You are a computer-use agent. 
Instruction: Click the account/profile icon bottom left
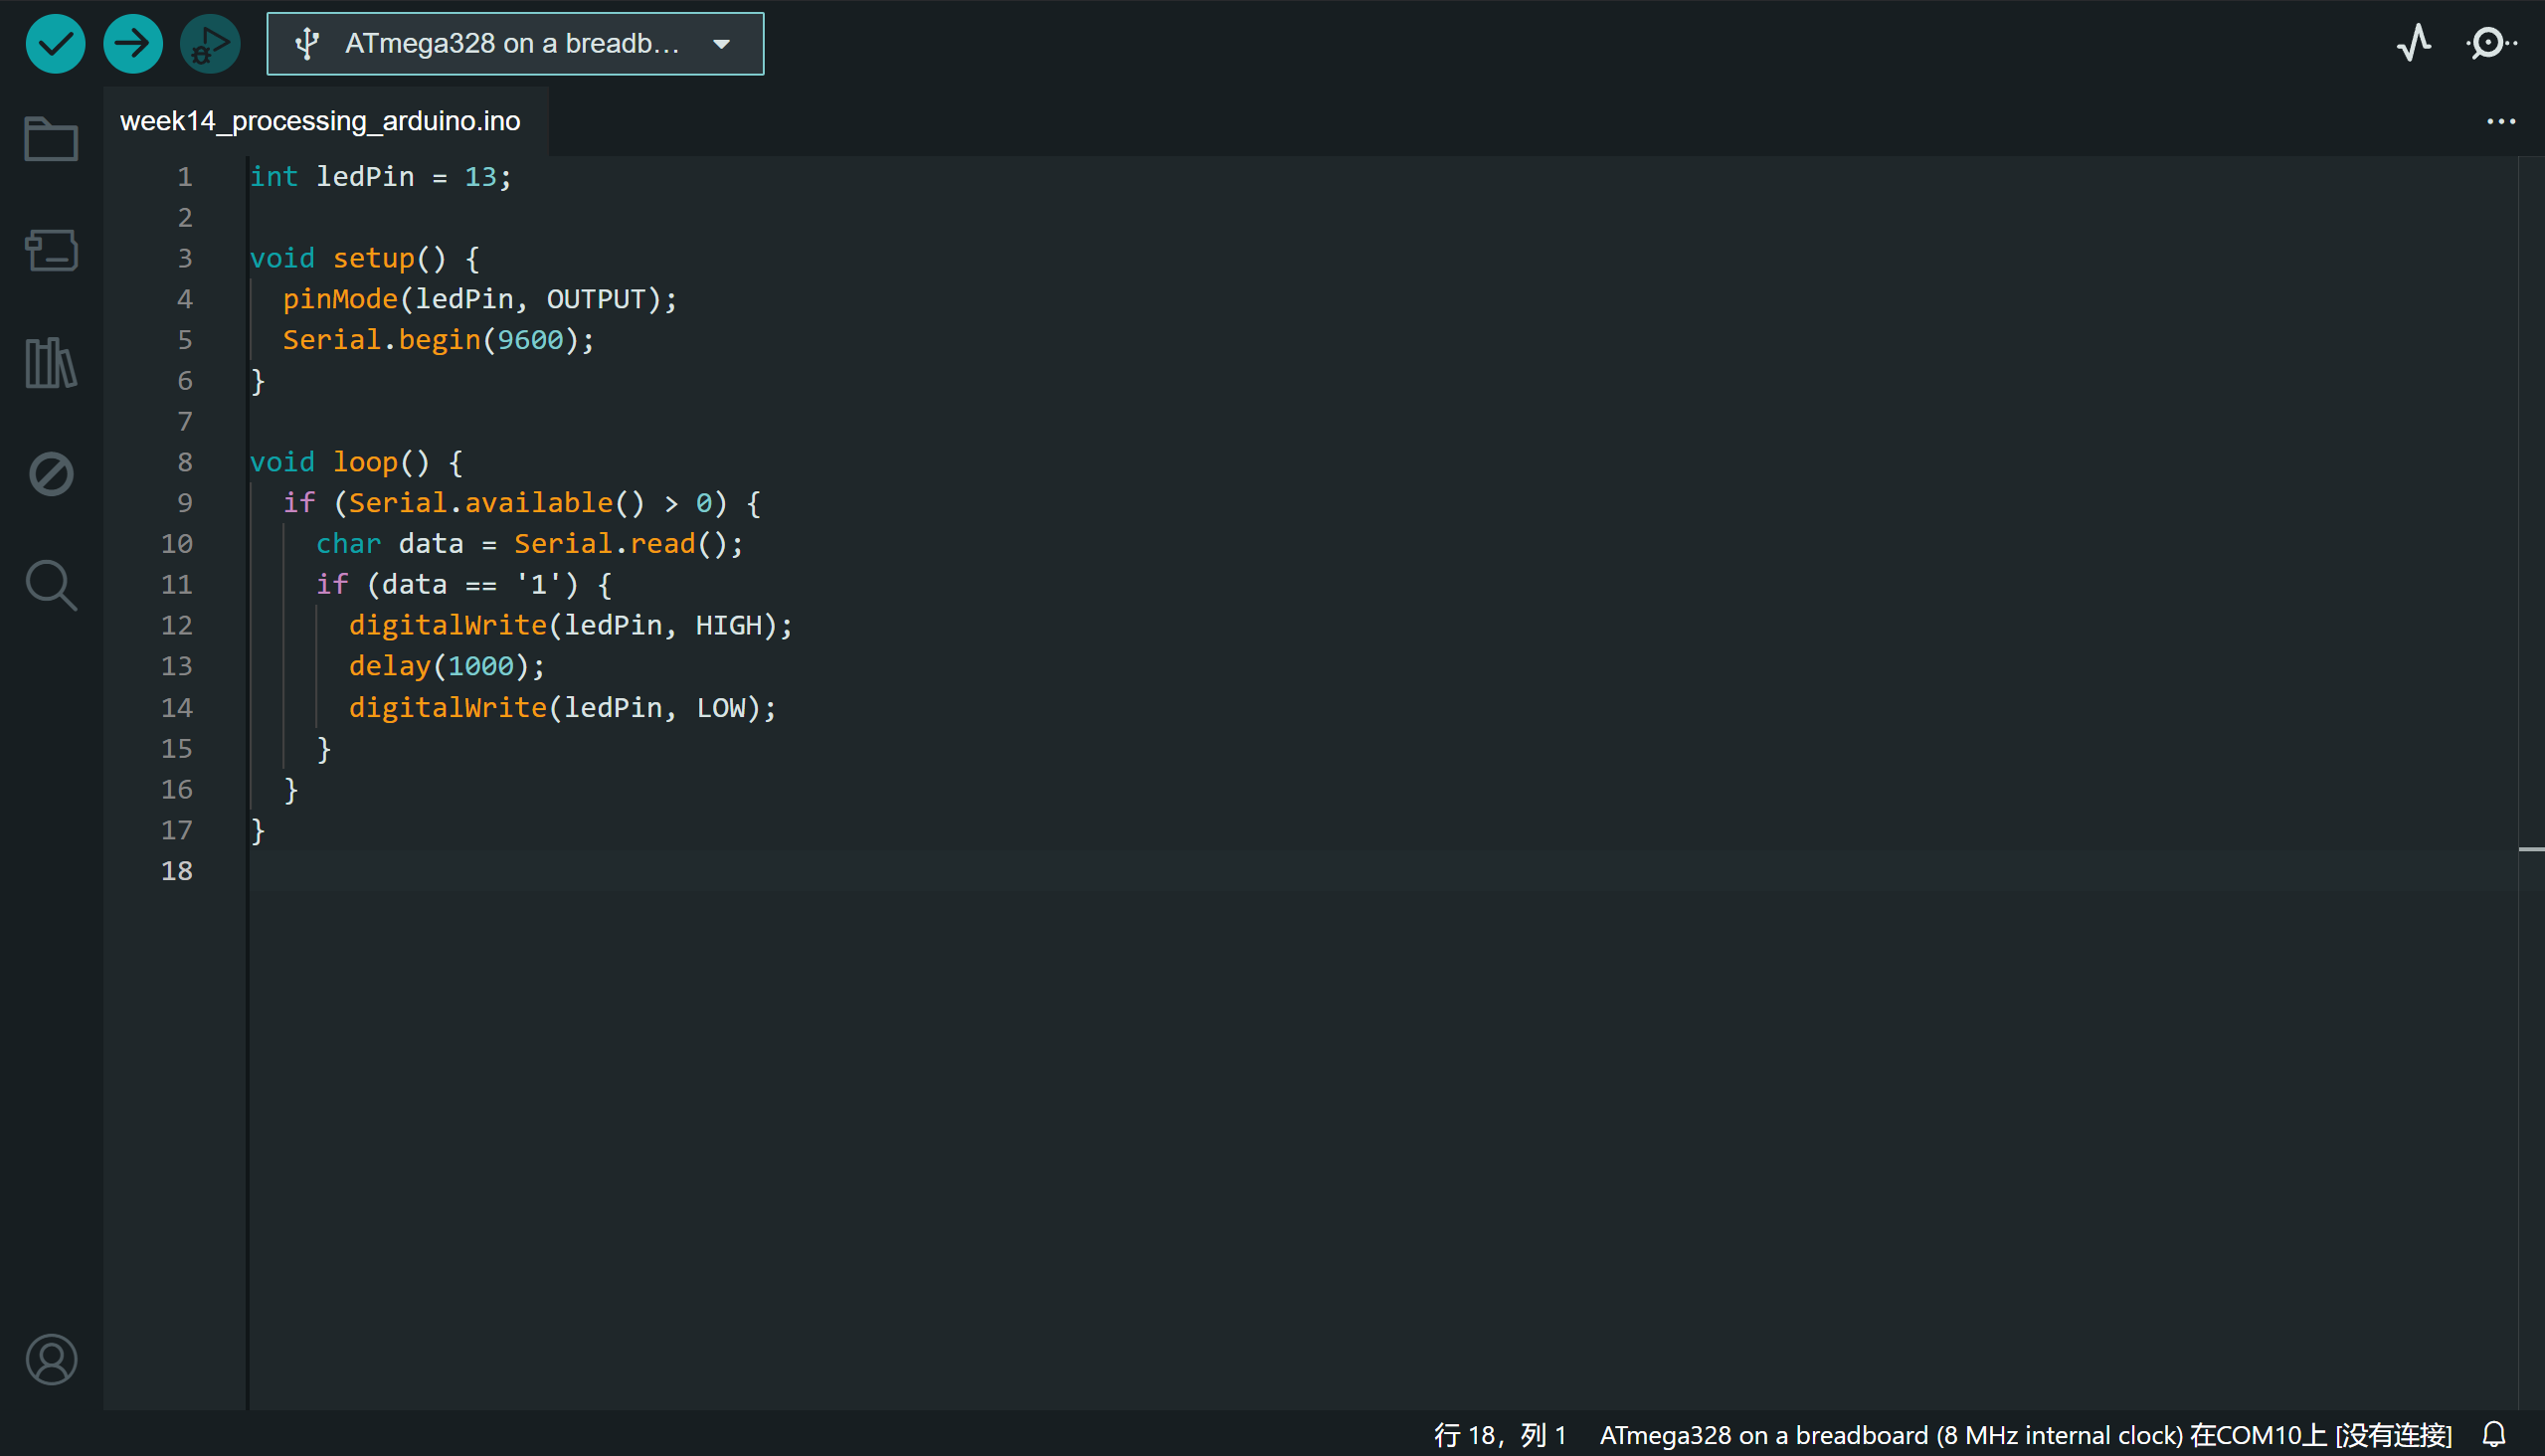[51, 1360]
